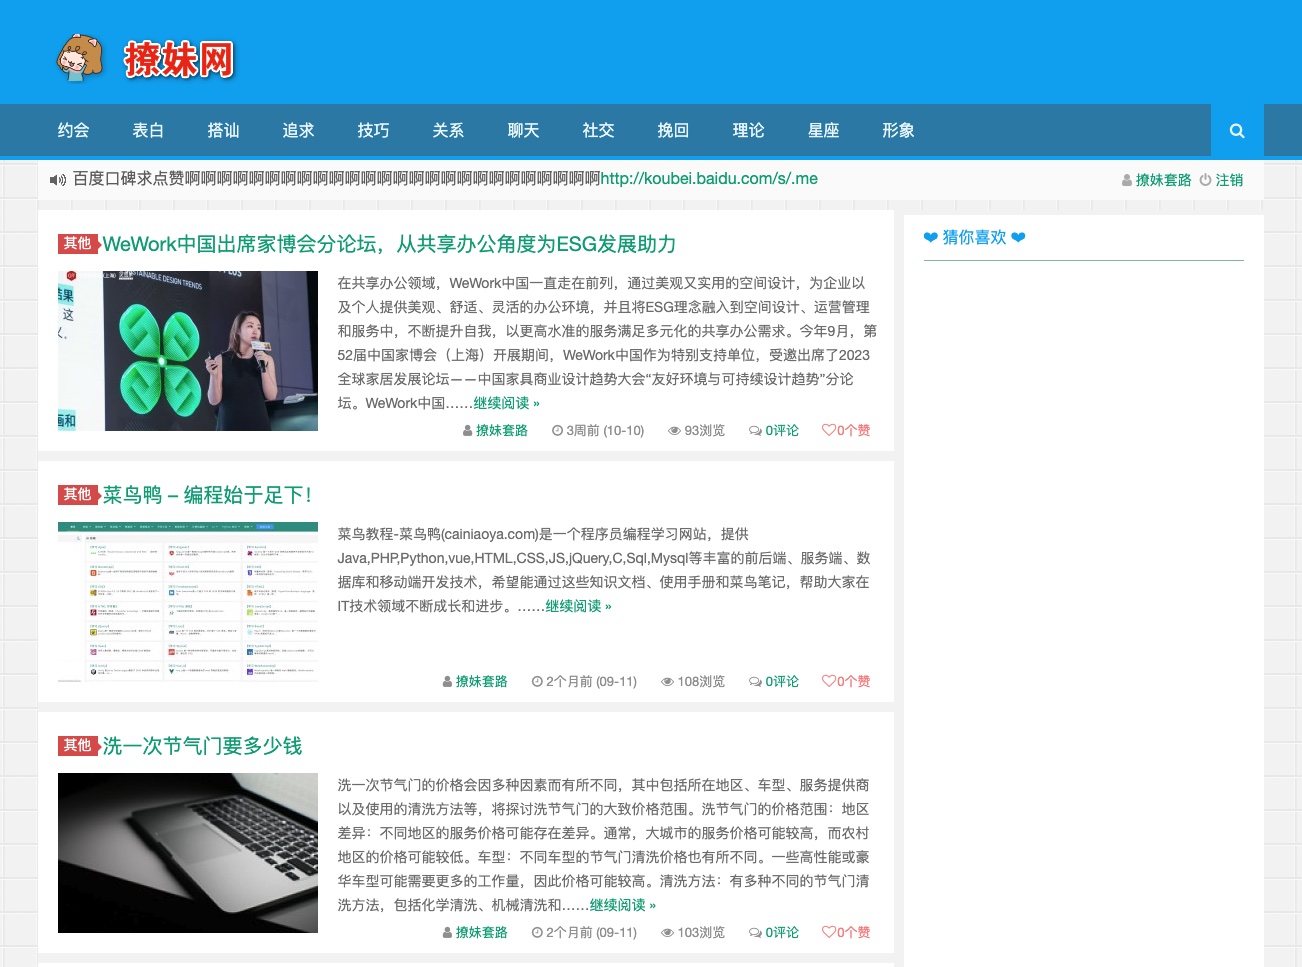
Task: Click heart like icon on 洗一次节气门 article
Action: pyautogui.click(x=828, y=932)
